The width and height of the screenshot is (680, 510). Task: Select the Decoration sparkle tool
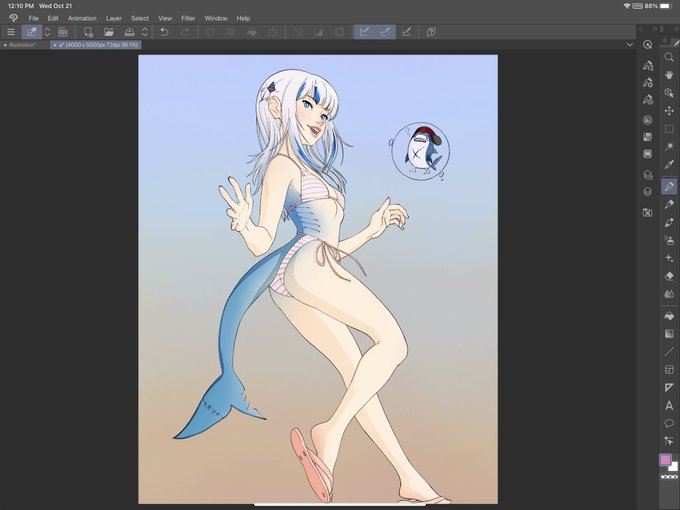[x=669, y=258]
